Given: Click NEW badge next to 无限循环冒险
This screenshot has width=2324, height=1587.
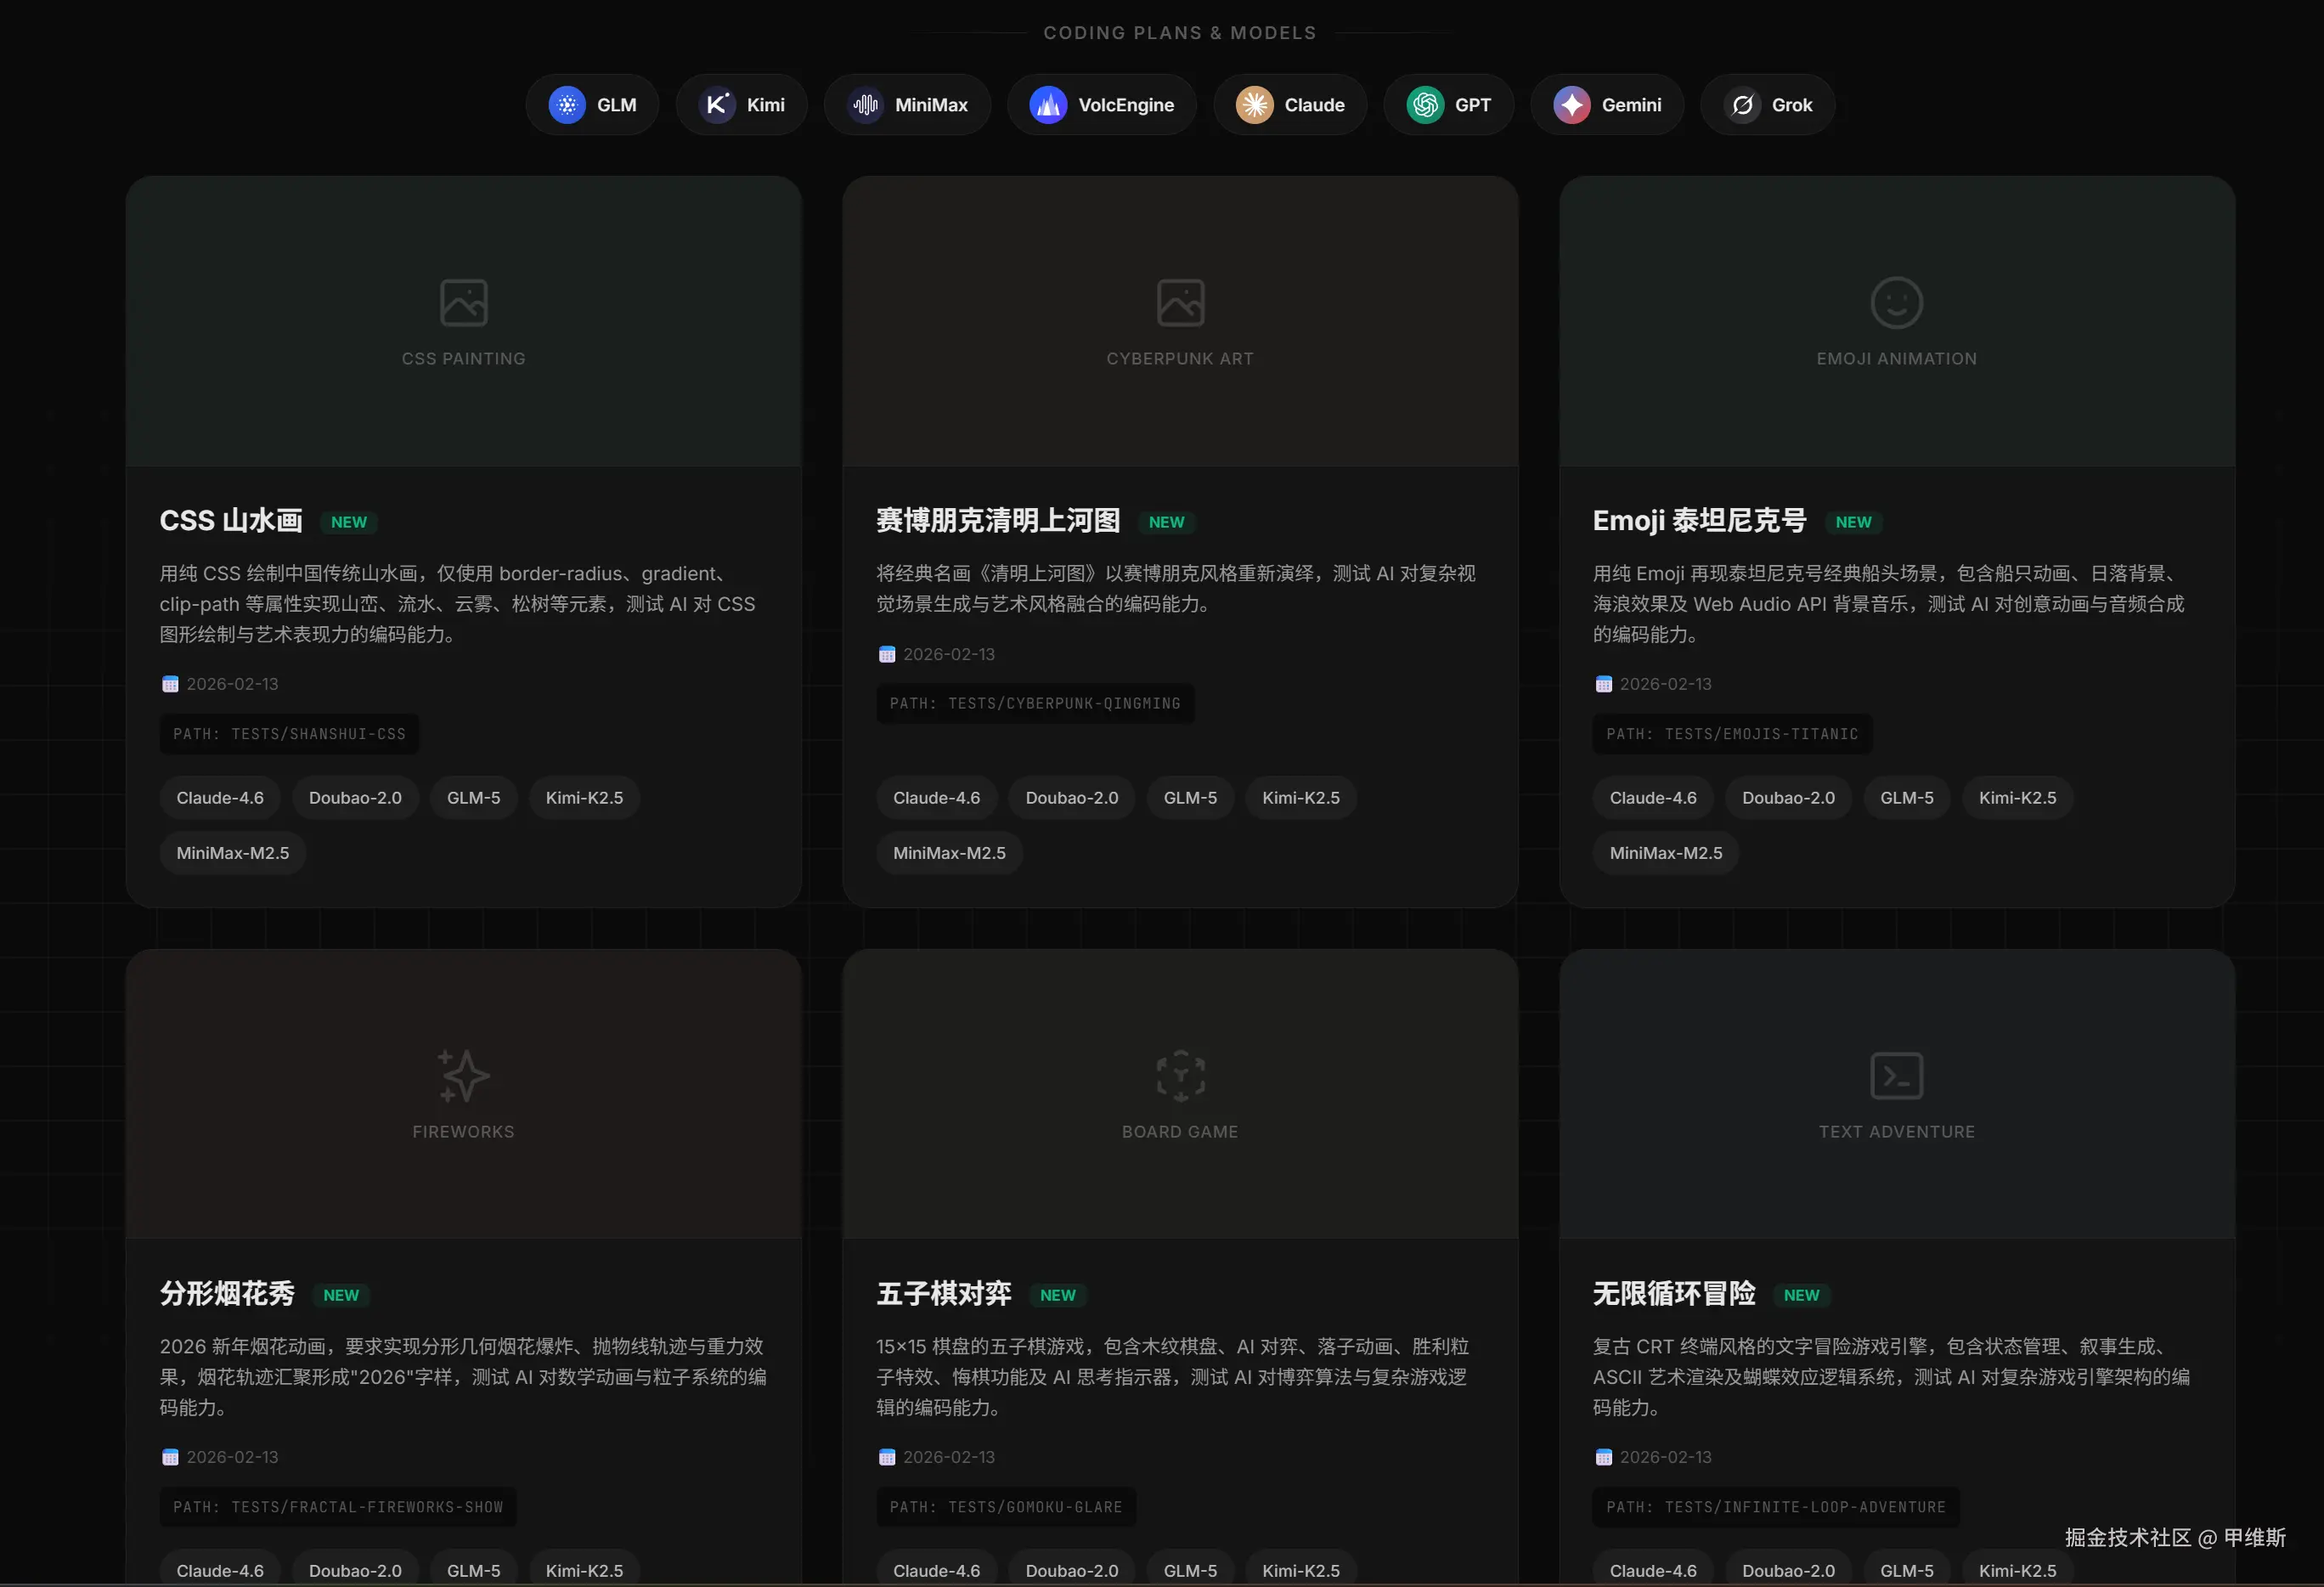Looking at the screenshot, I should click(1801, 1295).
